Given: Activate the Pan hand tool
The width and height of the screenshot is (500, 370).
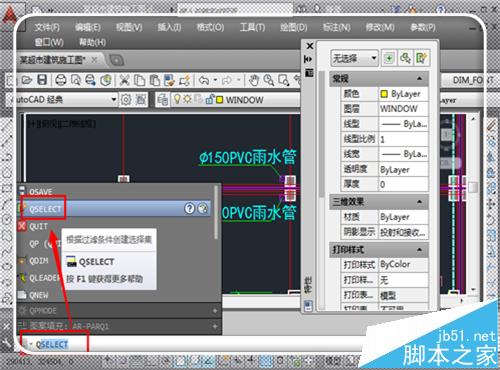Looking at the screenshot, I should click(254, 80).
